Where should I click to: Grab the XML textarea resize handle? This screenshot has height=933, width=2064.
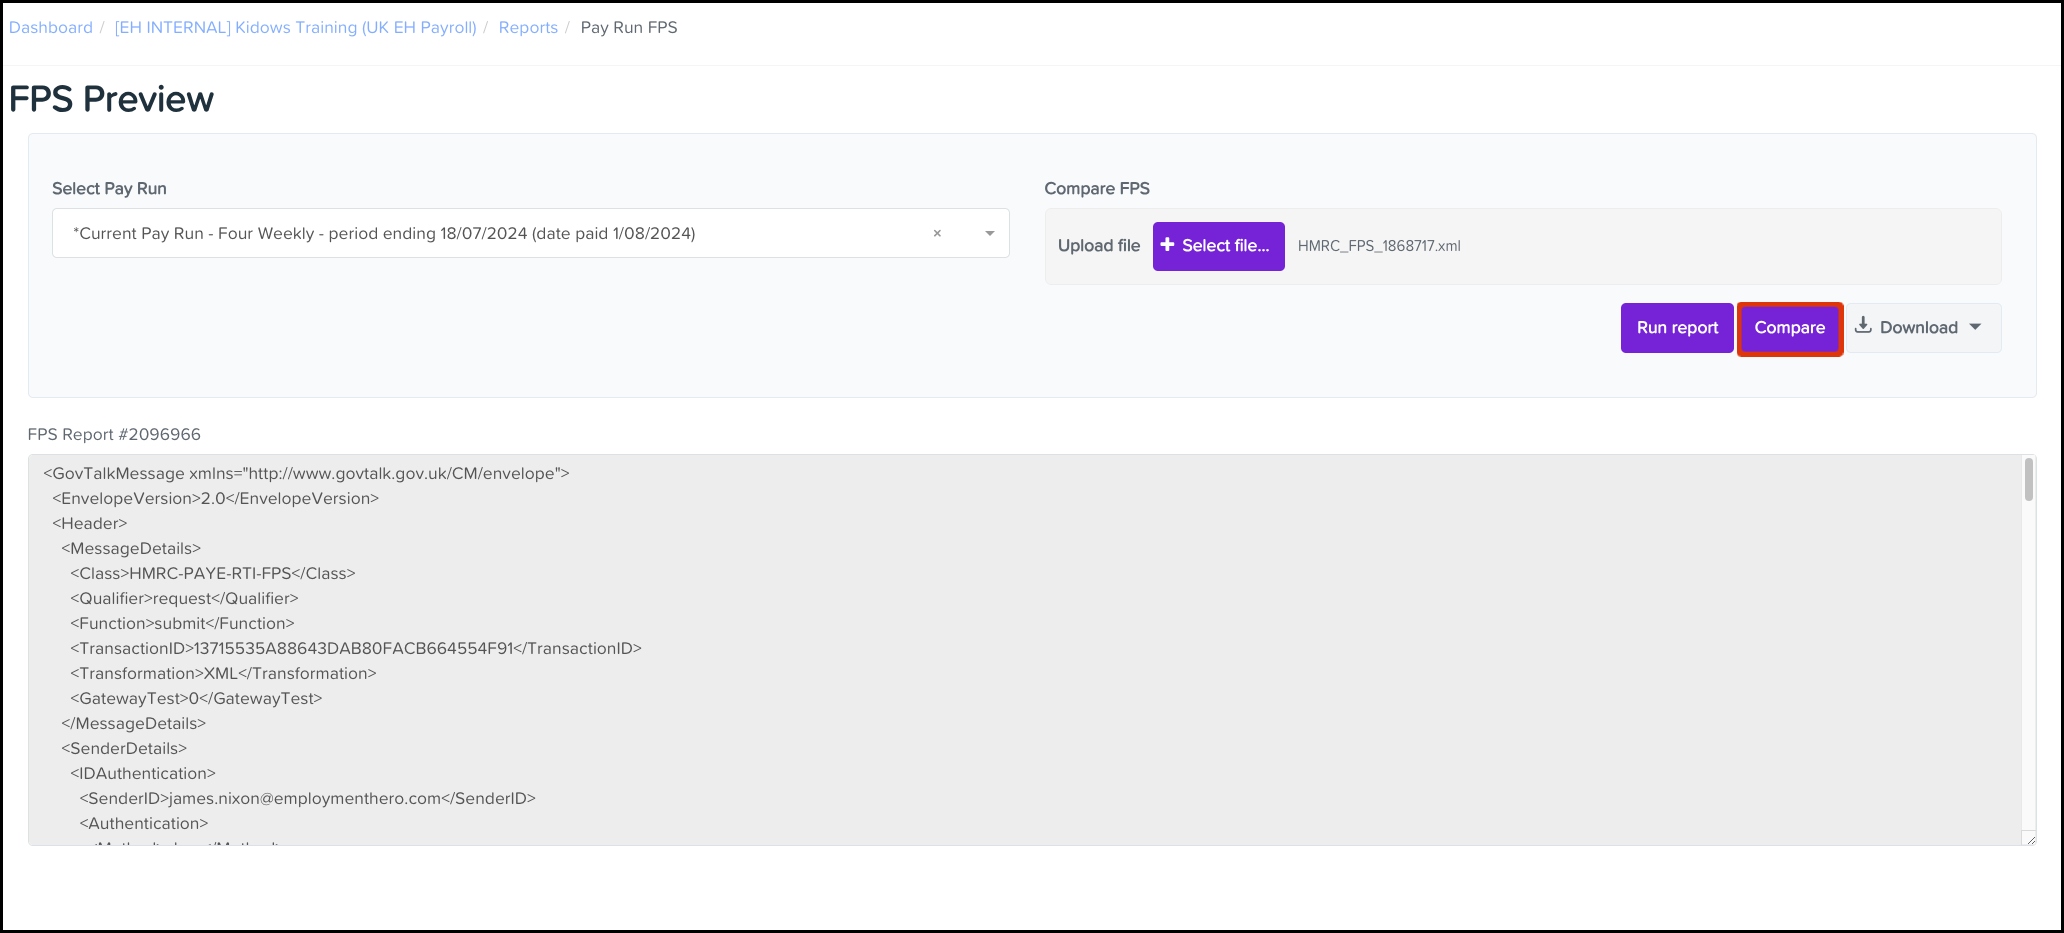2029,839
